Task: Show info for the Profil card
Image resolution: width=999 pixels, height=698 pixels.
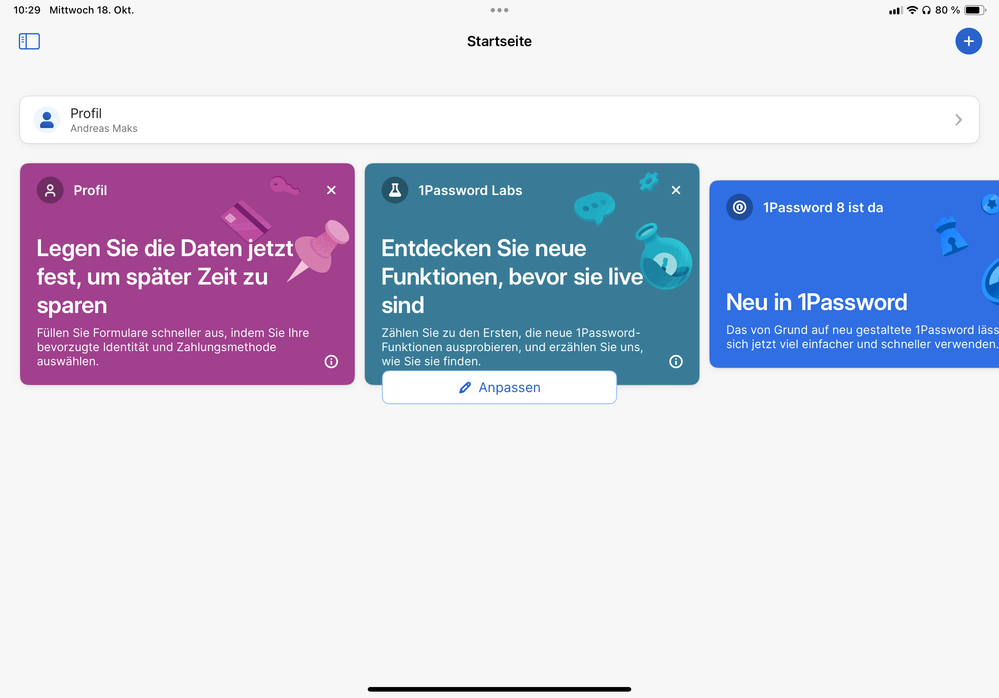Action: pyautogui.click(x=331, y=362)
